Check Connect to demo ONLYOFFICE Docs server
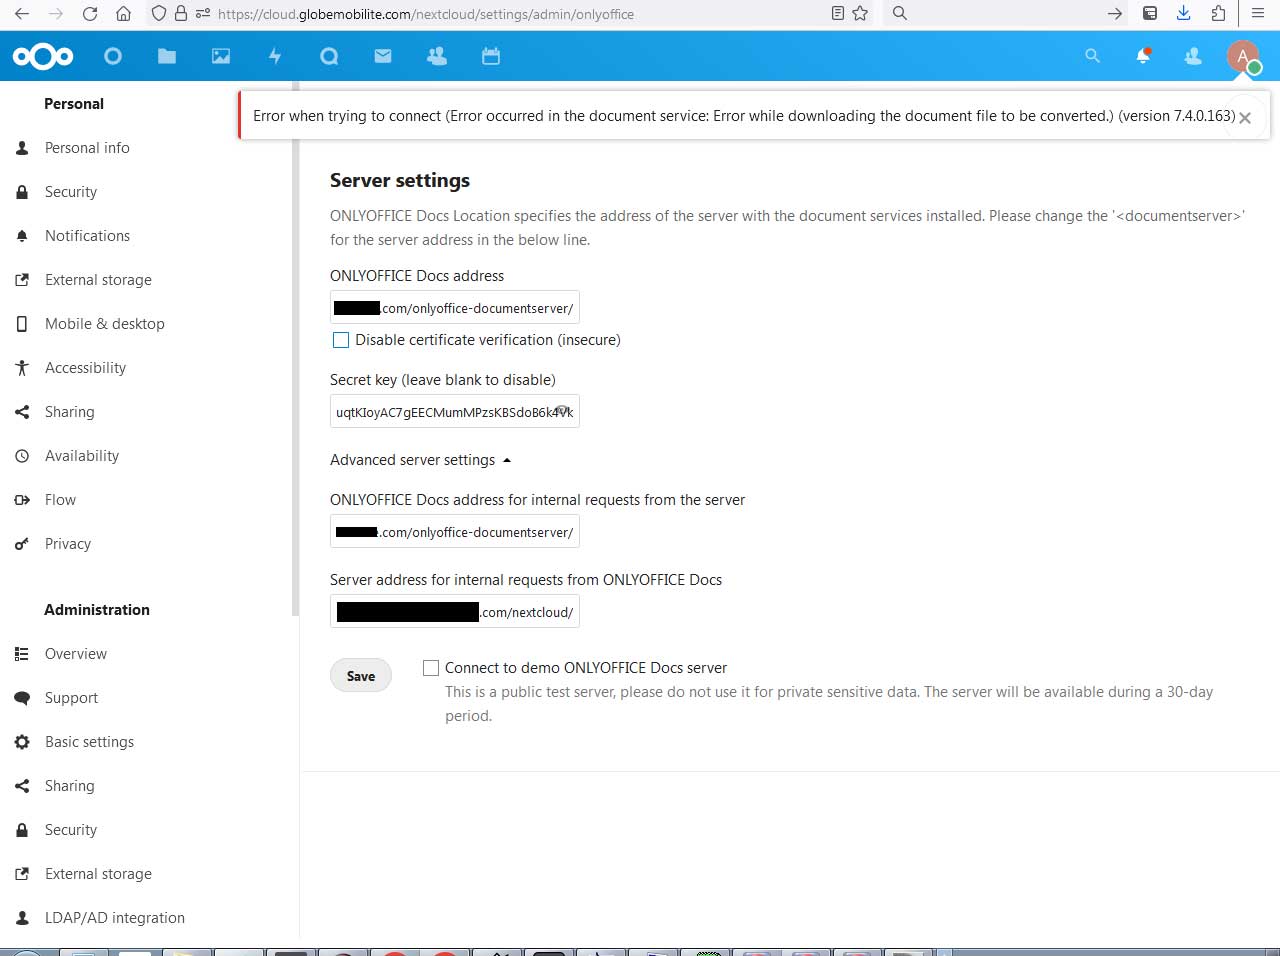This screenshot has width=1280, height=956. click(x=431, y=668)
